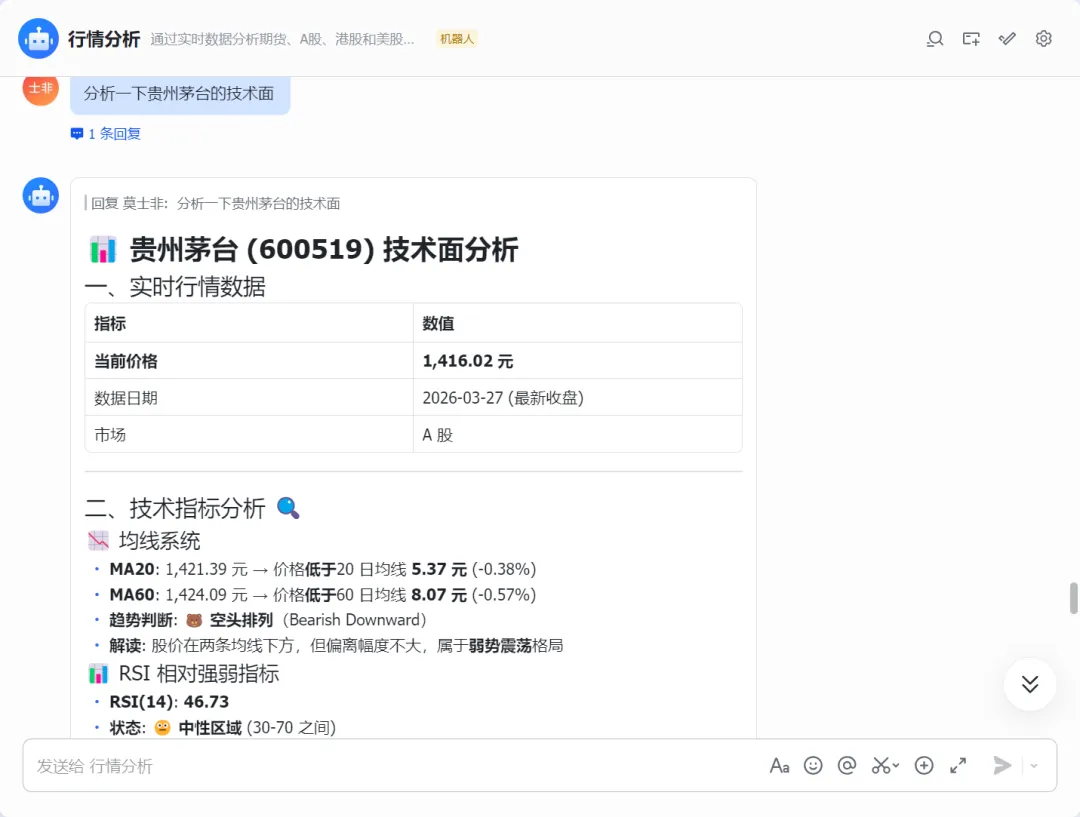Click the 当前价格 table cell
The width and height of the screenshot is (1080, 817).
[x=249, y=360]
